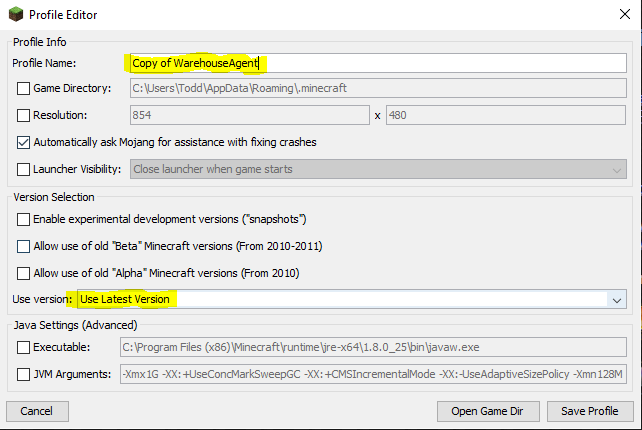Enable experimental development snapshots option

(24, 219)
